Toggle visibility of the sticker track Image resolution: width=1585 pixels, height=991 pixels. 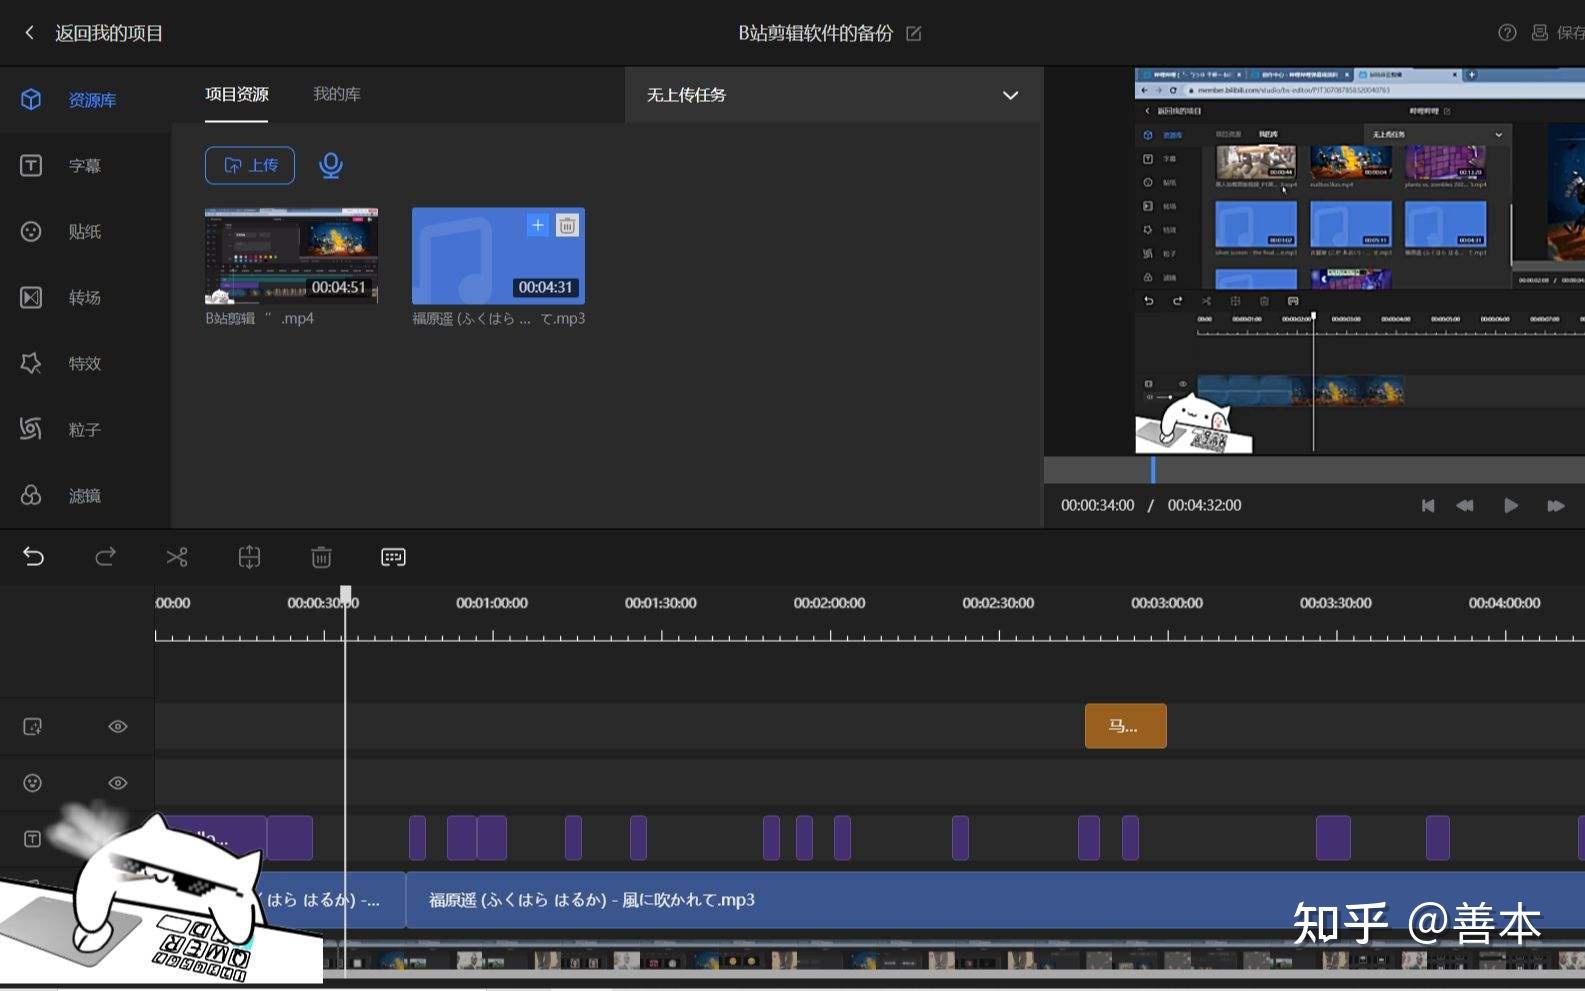click(x=117, y=783)
